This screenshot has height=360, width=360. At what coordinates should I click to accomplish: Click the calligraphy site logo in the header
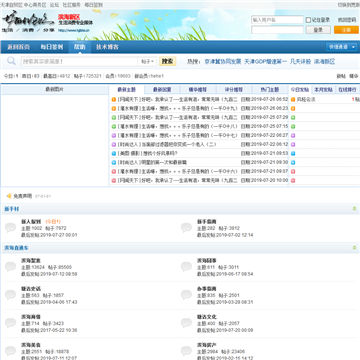coord(28,20)
